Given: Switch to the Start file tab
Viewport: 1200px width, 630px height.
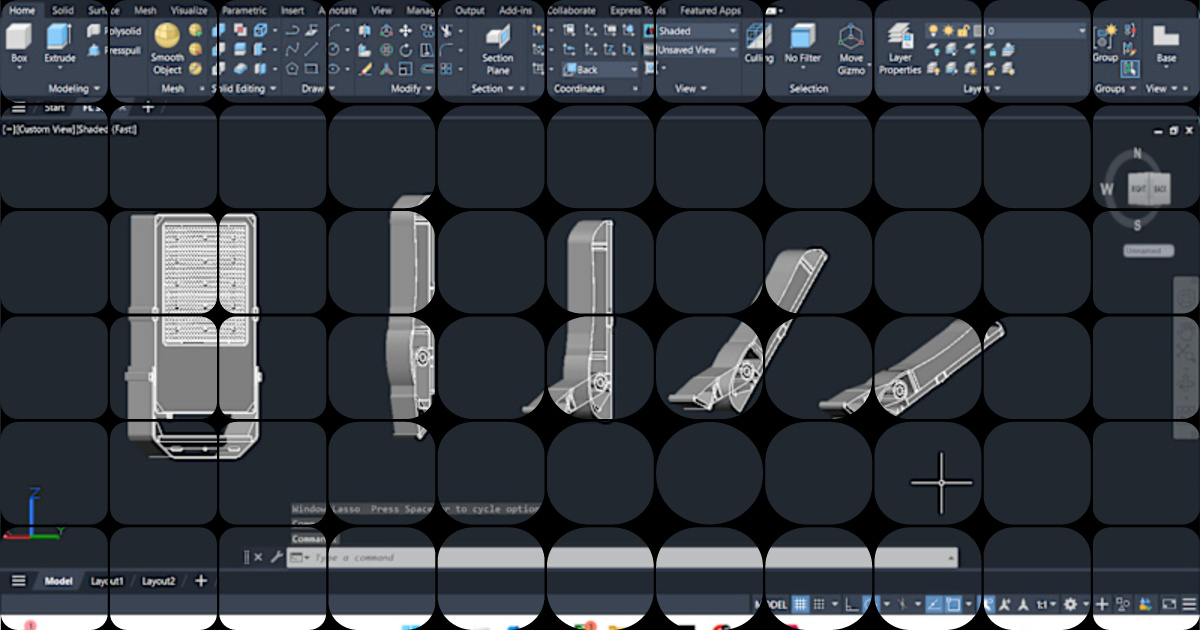Looking at the screenshot, I should (x=54, y=107).
